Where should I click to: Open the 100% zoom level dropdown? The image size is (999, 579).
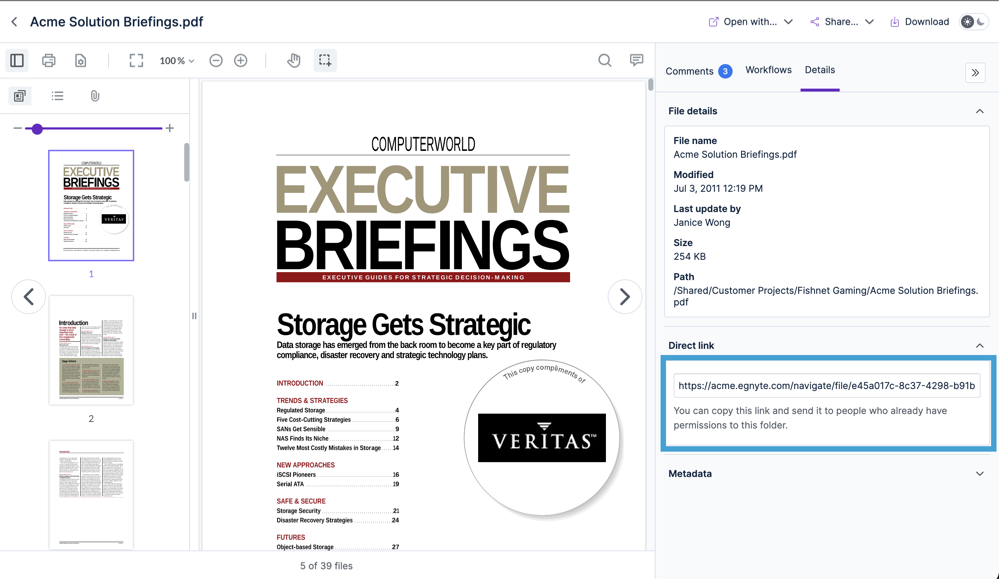tap(176, 61)
